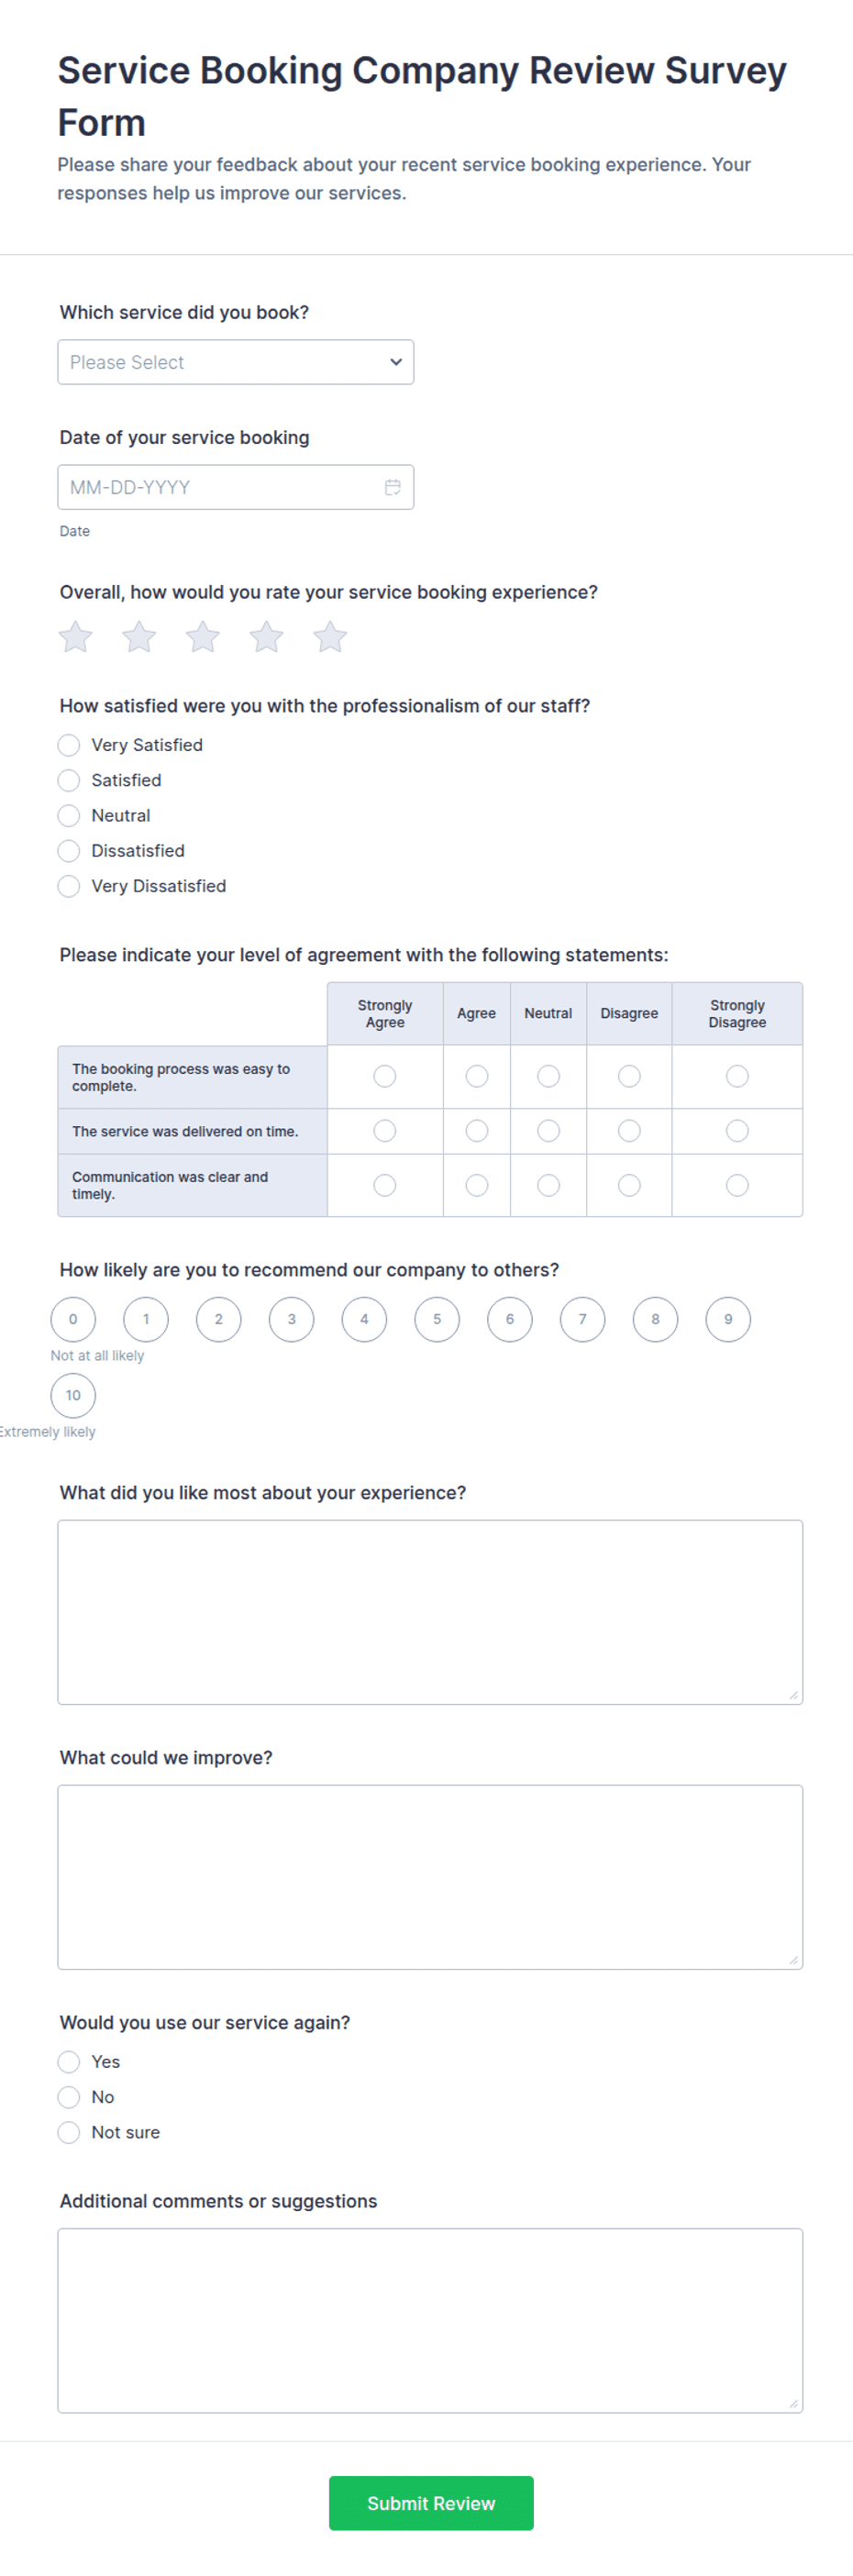Viewport: 853px width, 2576px height.
Task: Click the fourth rating star
Action: coord(266,637)
